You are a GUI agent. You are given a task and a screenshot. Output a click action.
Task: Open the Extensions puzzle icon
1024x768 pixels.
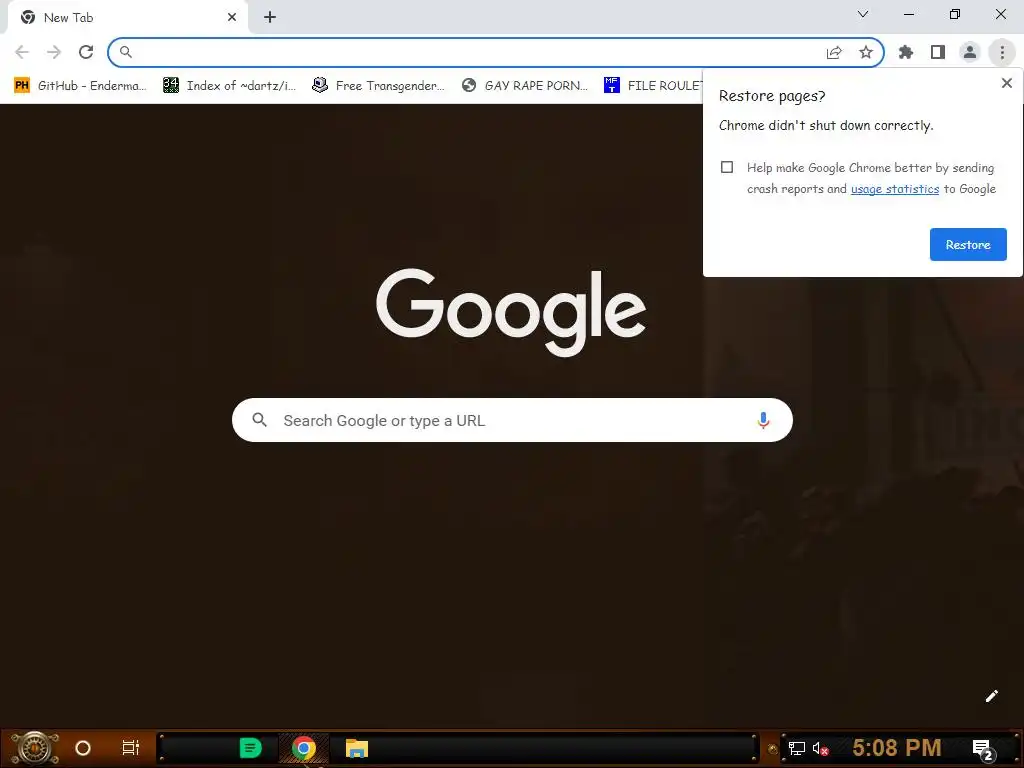pyautogui.click(x=906, y=52)
